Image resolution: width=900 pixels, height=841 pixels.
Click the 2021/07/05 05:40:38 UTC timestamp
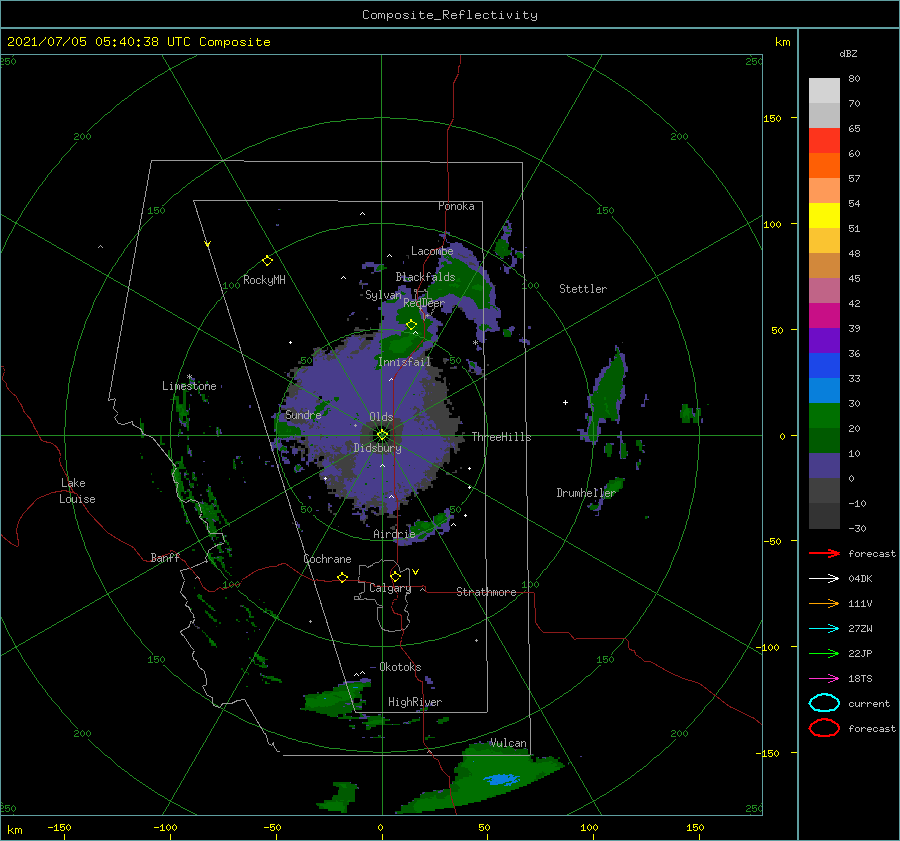pos(99,42)
